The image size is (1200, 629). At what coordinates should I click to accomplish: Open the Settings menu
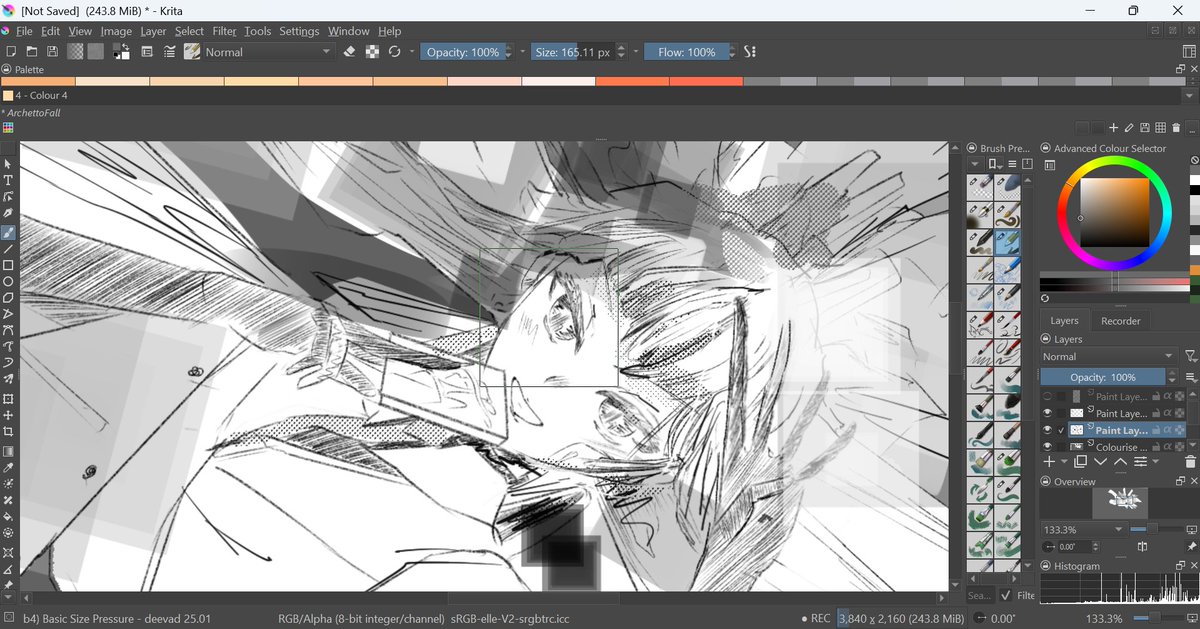click(x=299, y=31)
